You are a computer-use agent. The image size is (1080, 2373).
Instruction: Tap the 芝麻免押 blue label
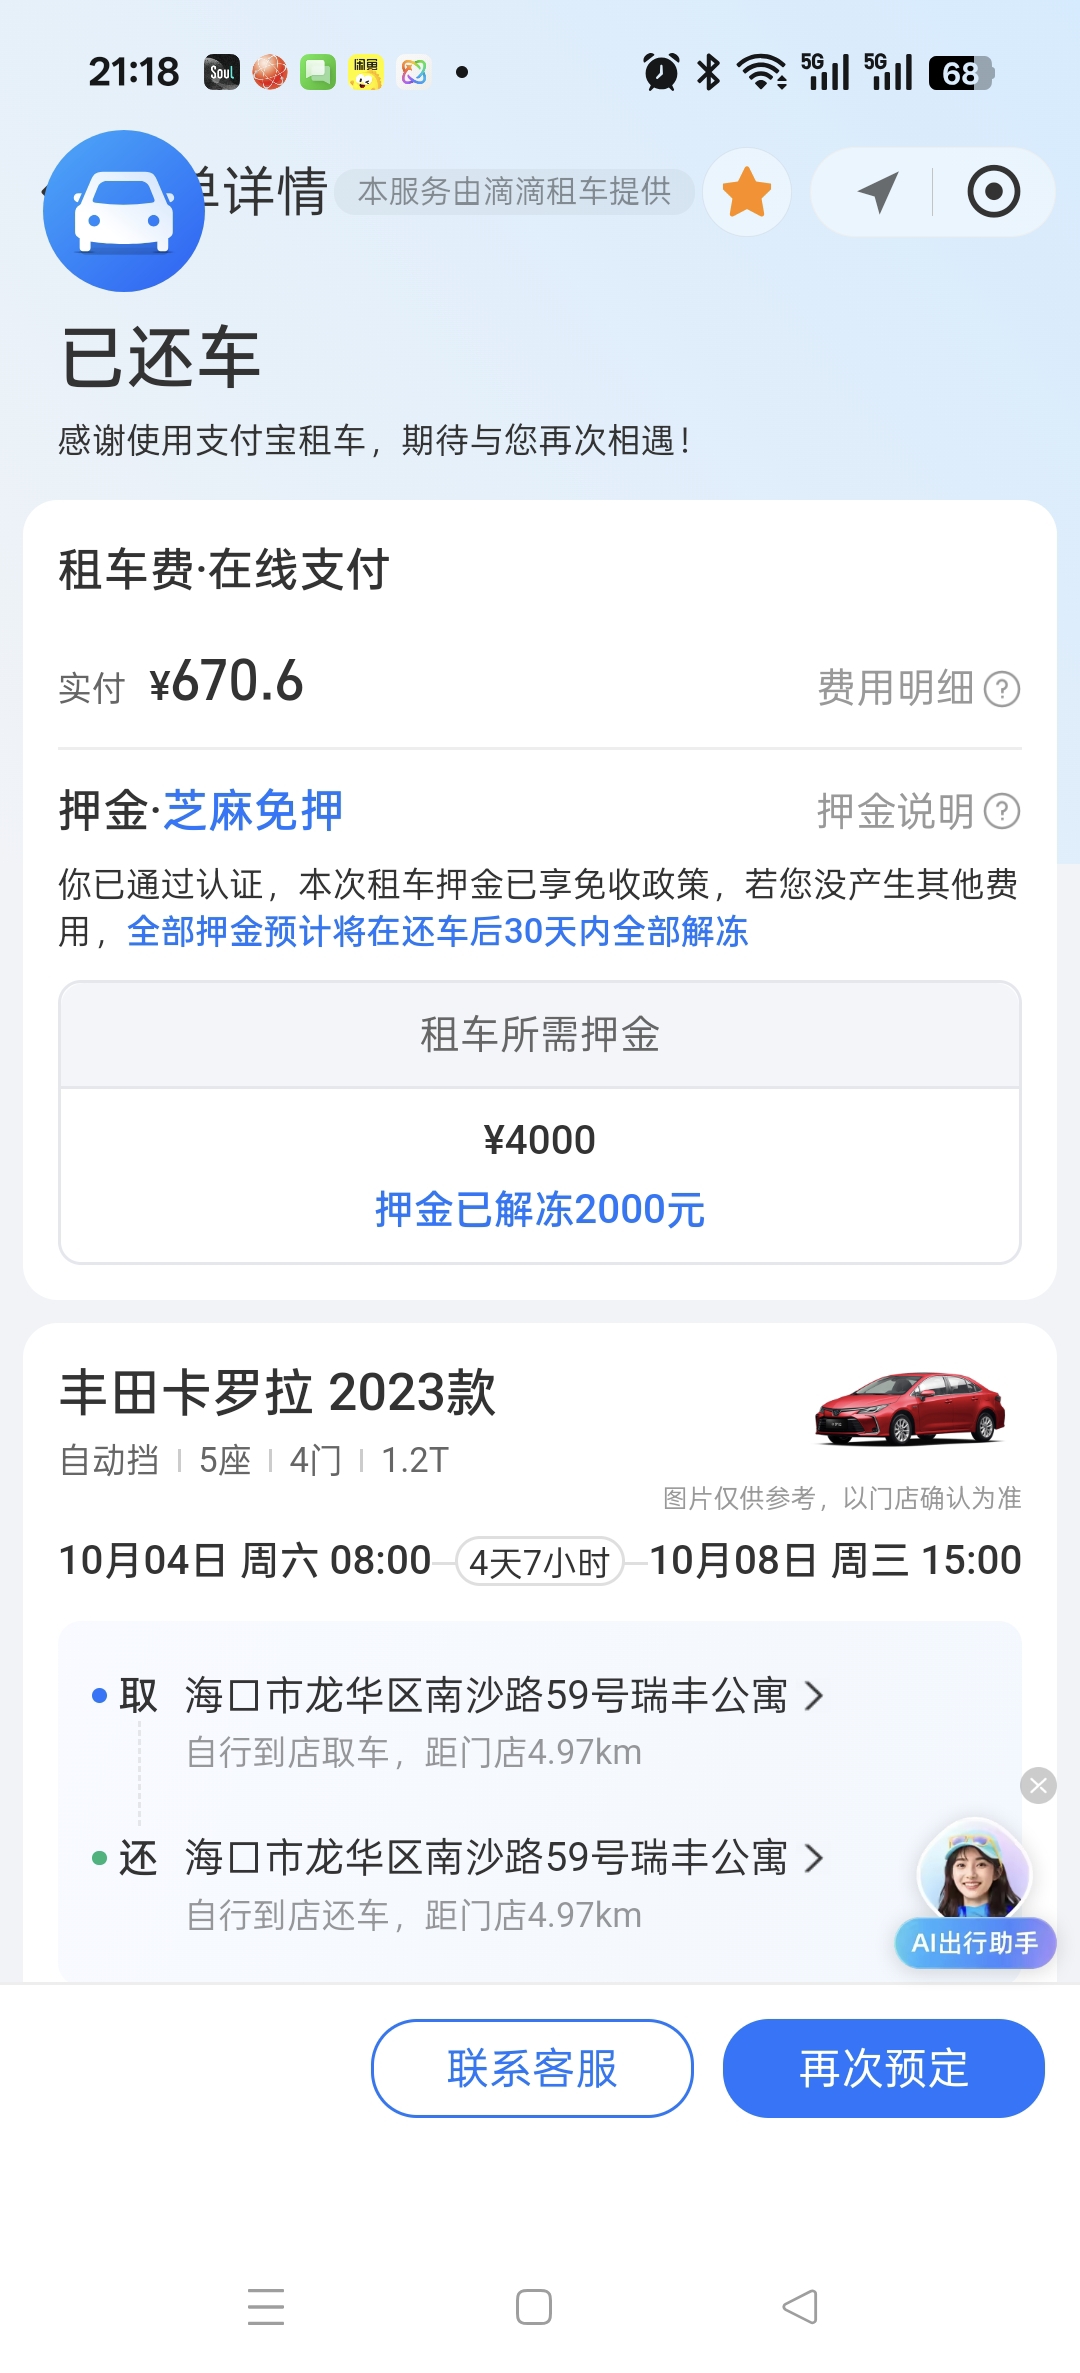pyautogui.click(x=253, y=810)
